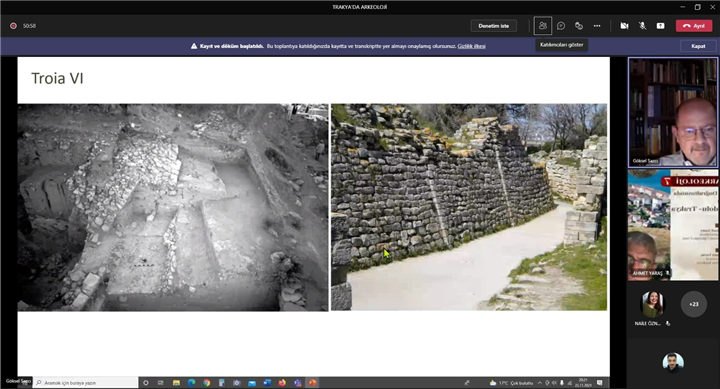Viewport: 720px width, 389px height.
Task: Show the +23 more participants
Action: pyautogui.click(x=693, y=304)
